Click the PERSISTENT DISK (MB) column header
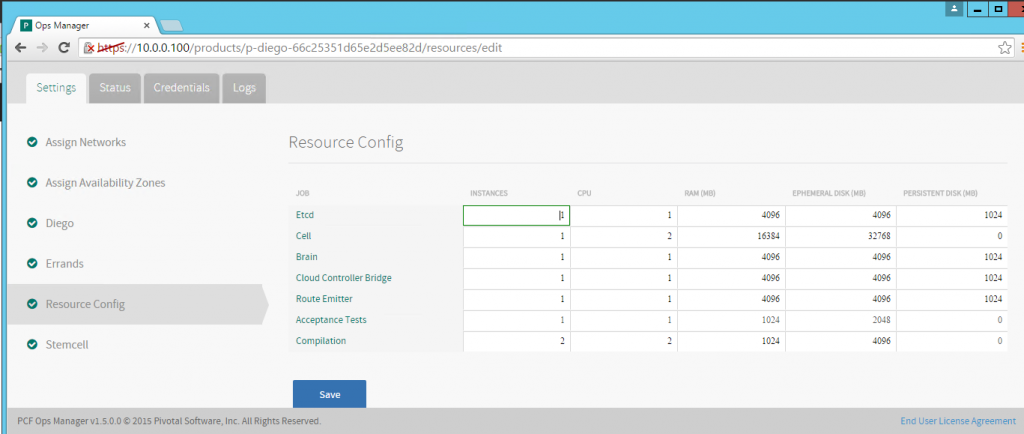 [940, 193]
